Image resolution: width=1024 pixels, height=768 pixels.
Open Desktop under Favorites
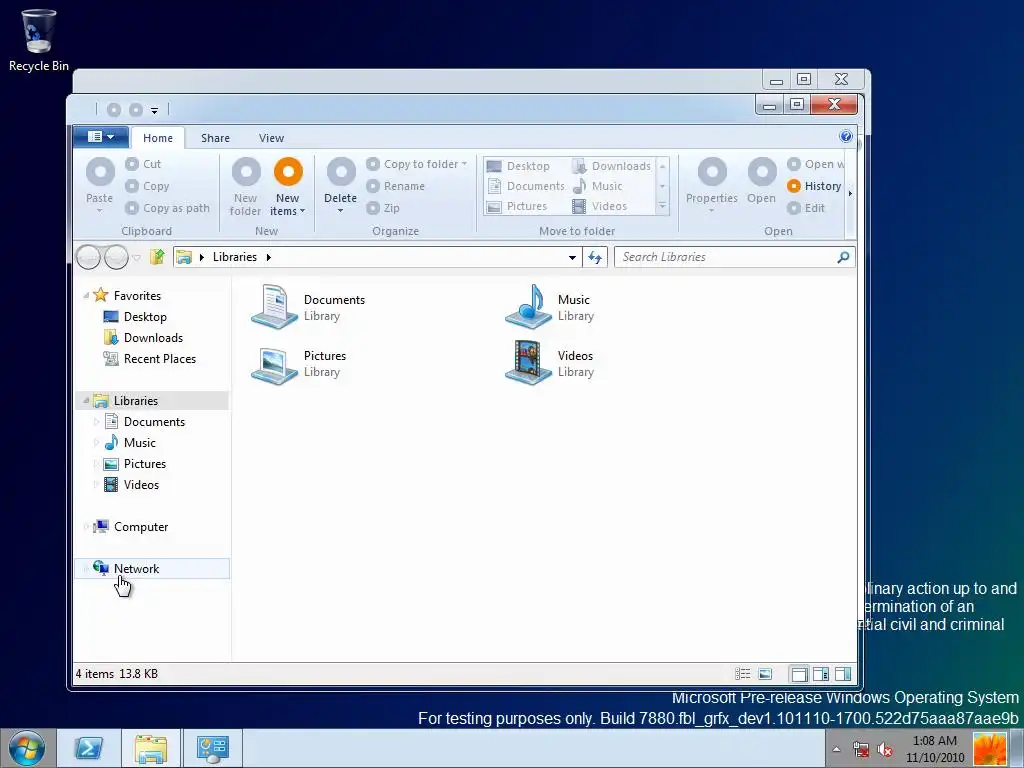tap(145, 317)
